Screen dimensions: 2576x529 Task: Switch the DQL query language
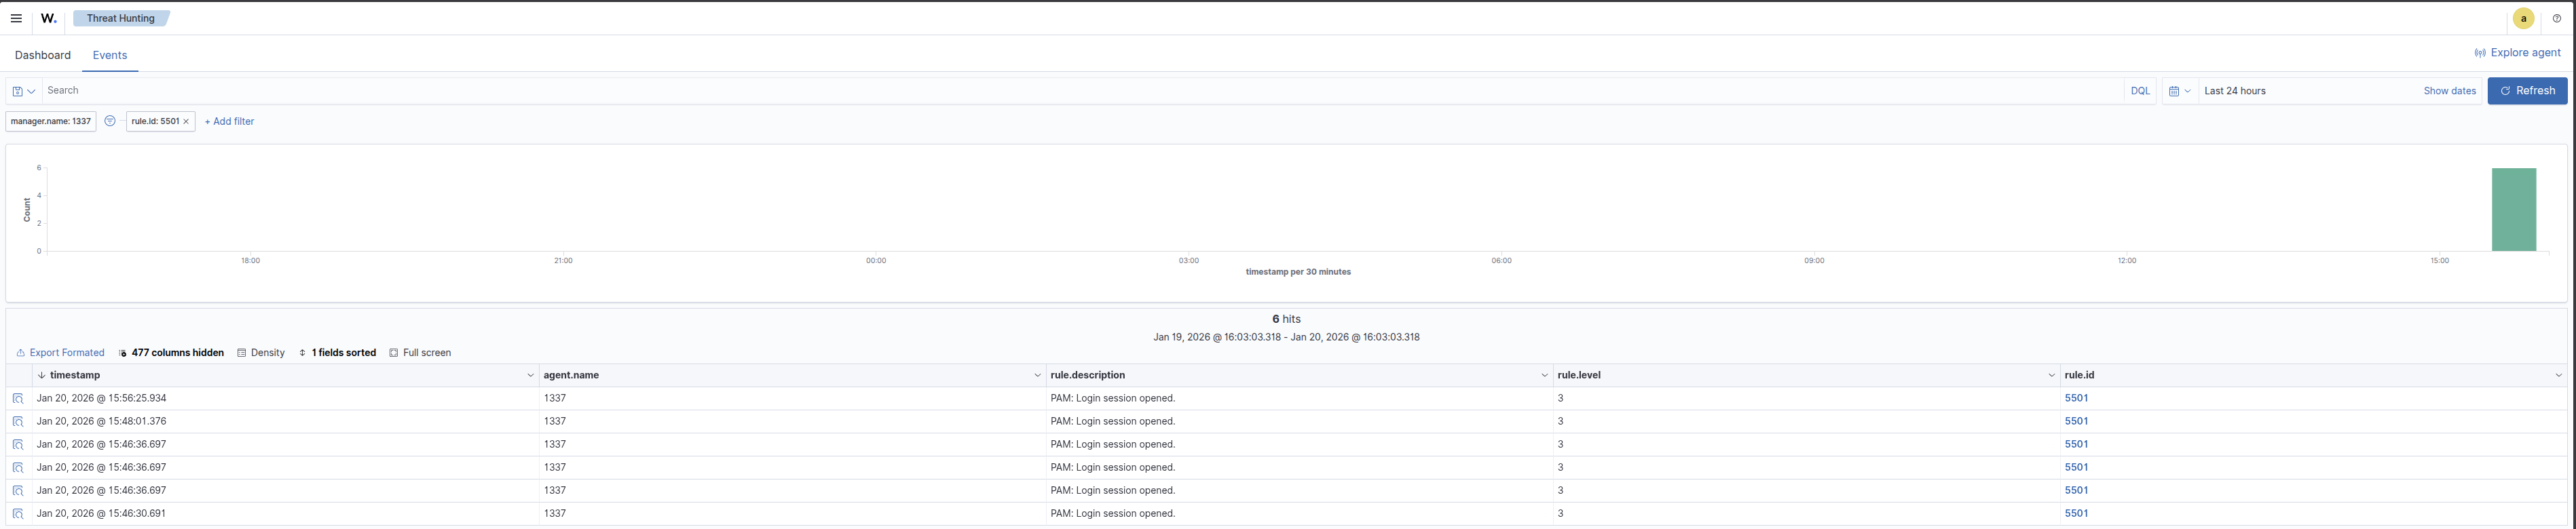click(x=2140, y=91)
